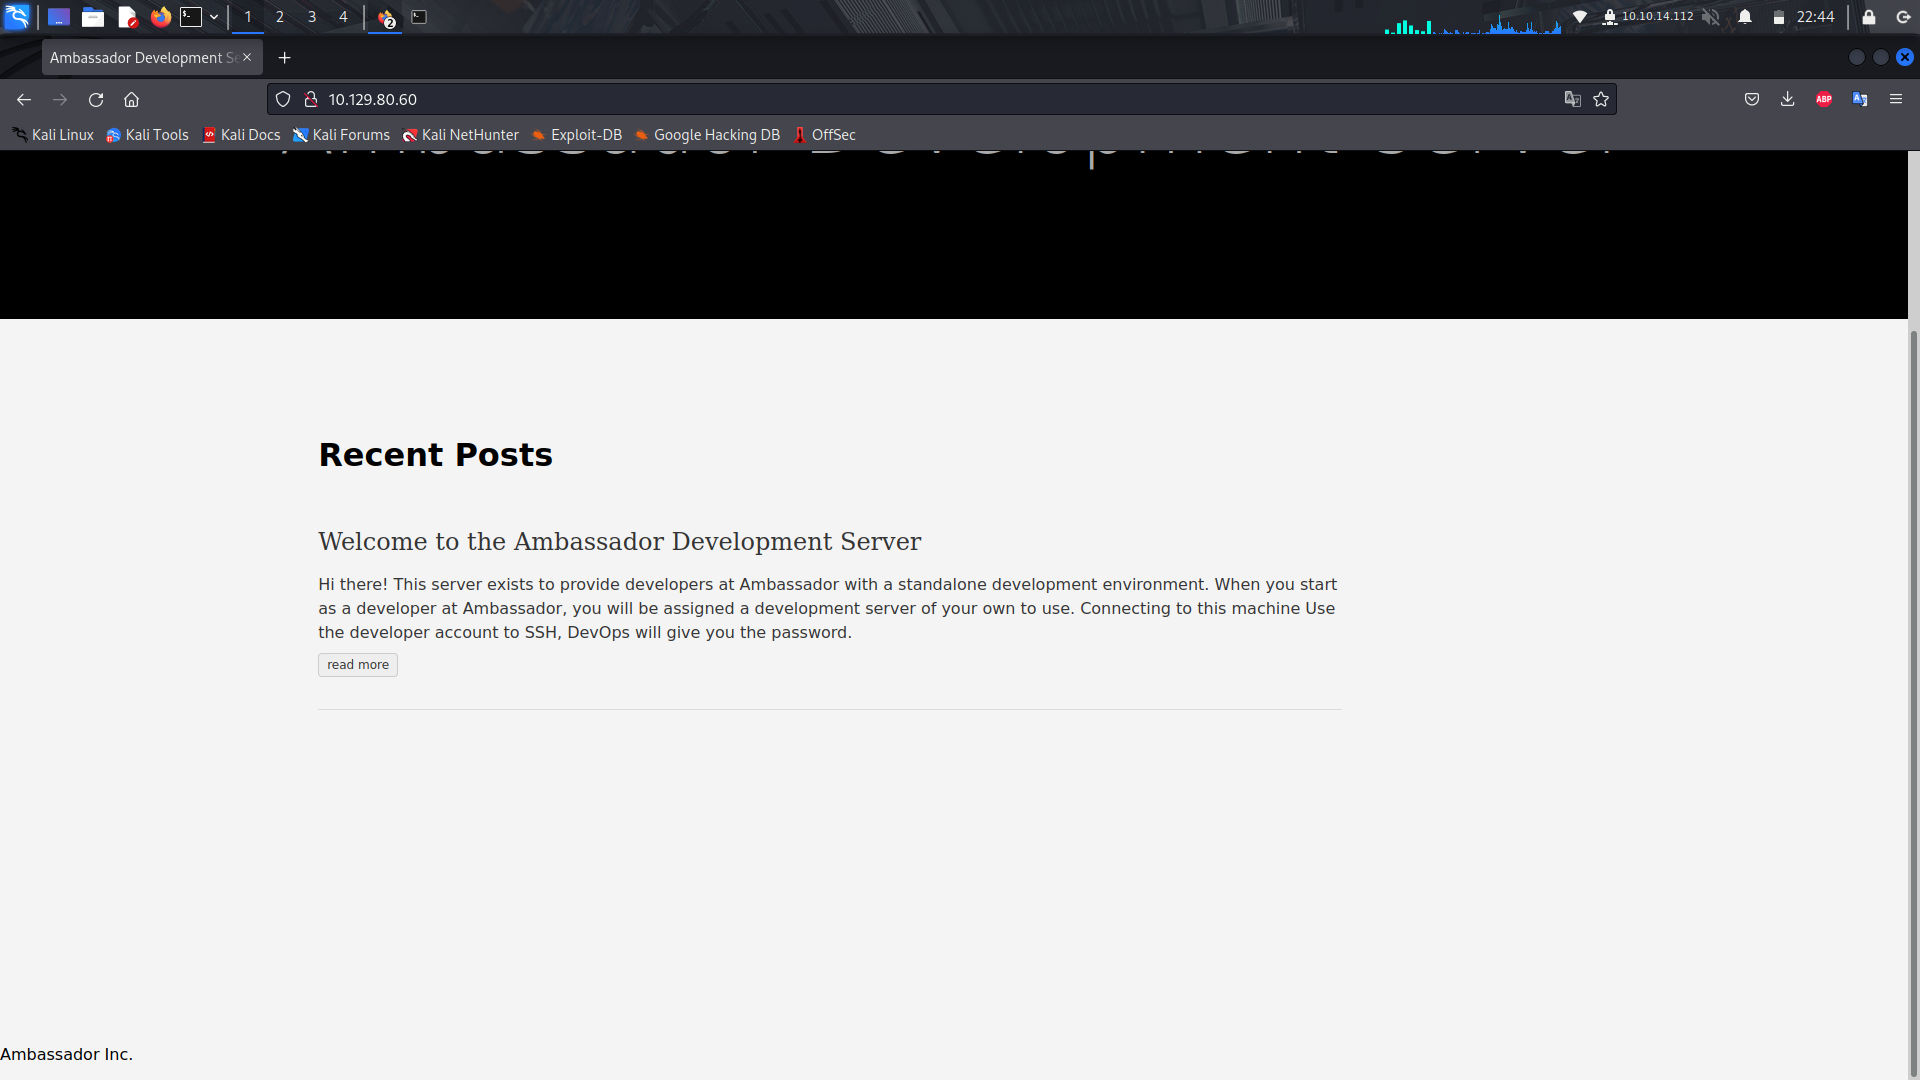
Task: Bookmark page with star icon
Action: pyautogui.click(x=1601, y=100)
